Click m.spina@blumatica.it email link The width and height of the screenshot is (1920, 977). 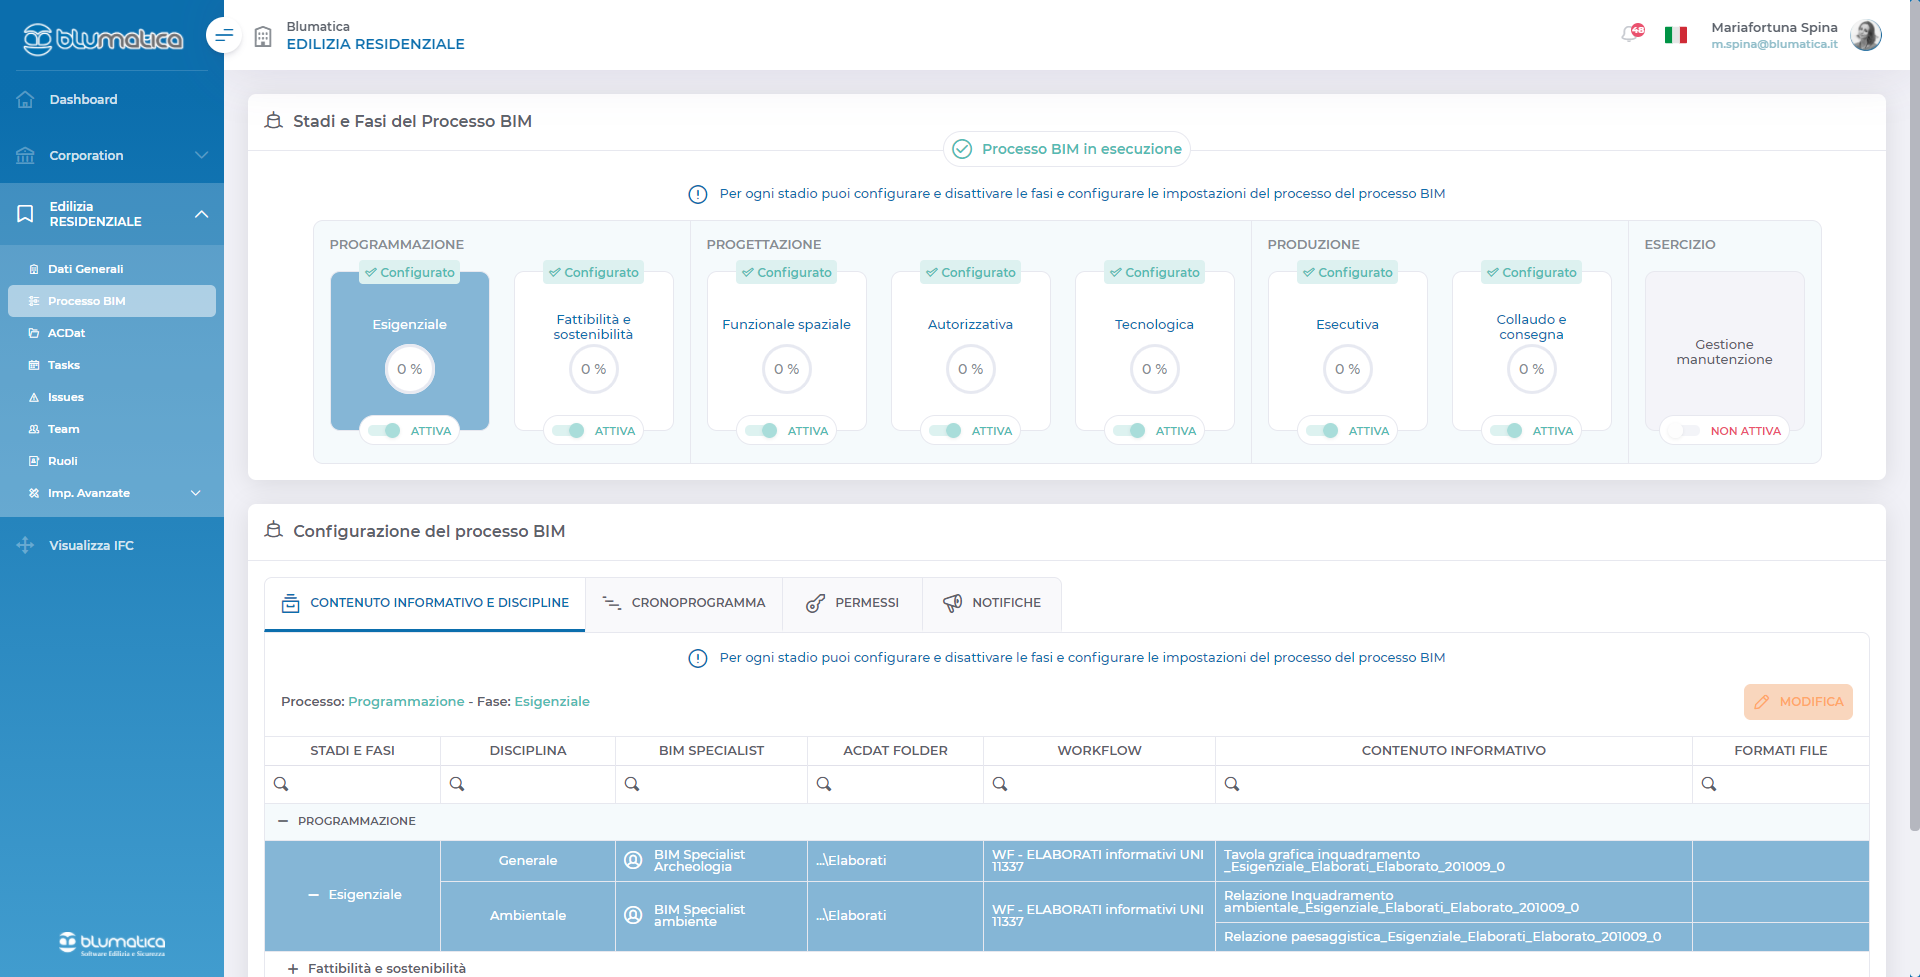click(1774, 44)
